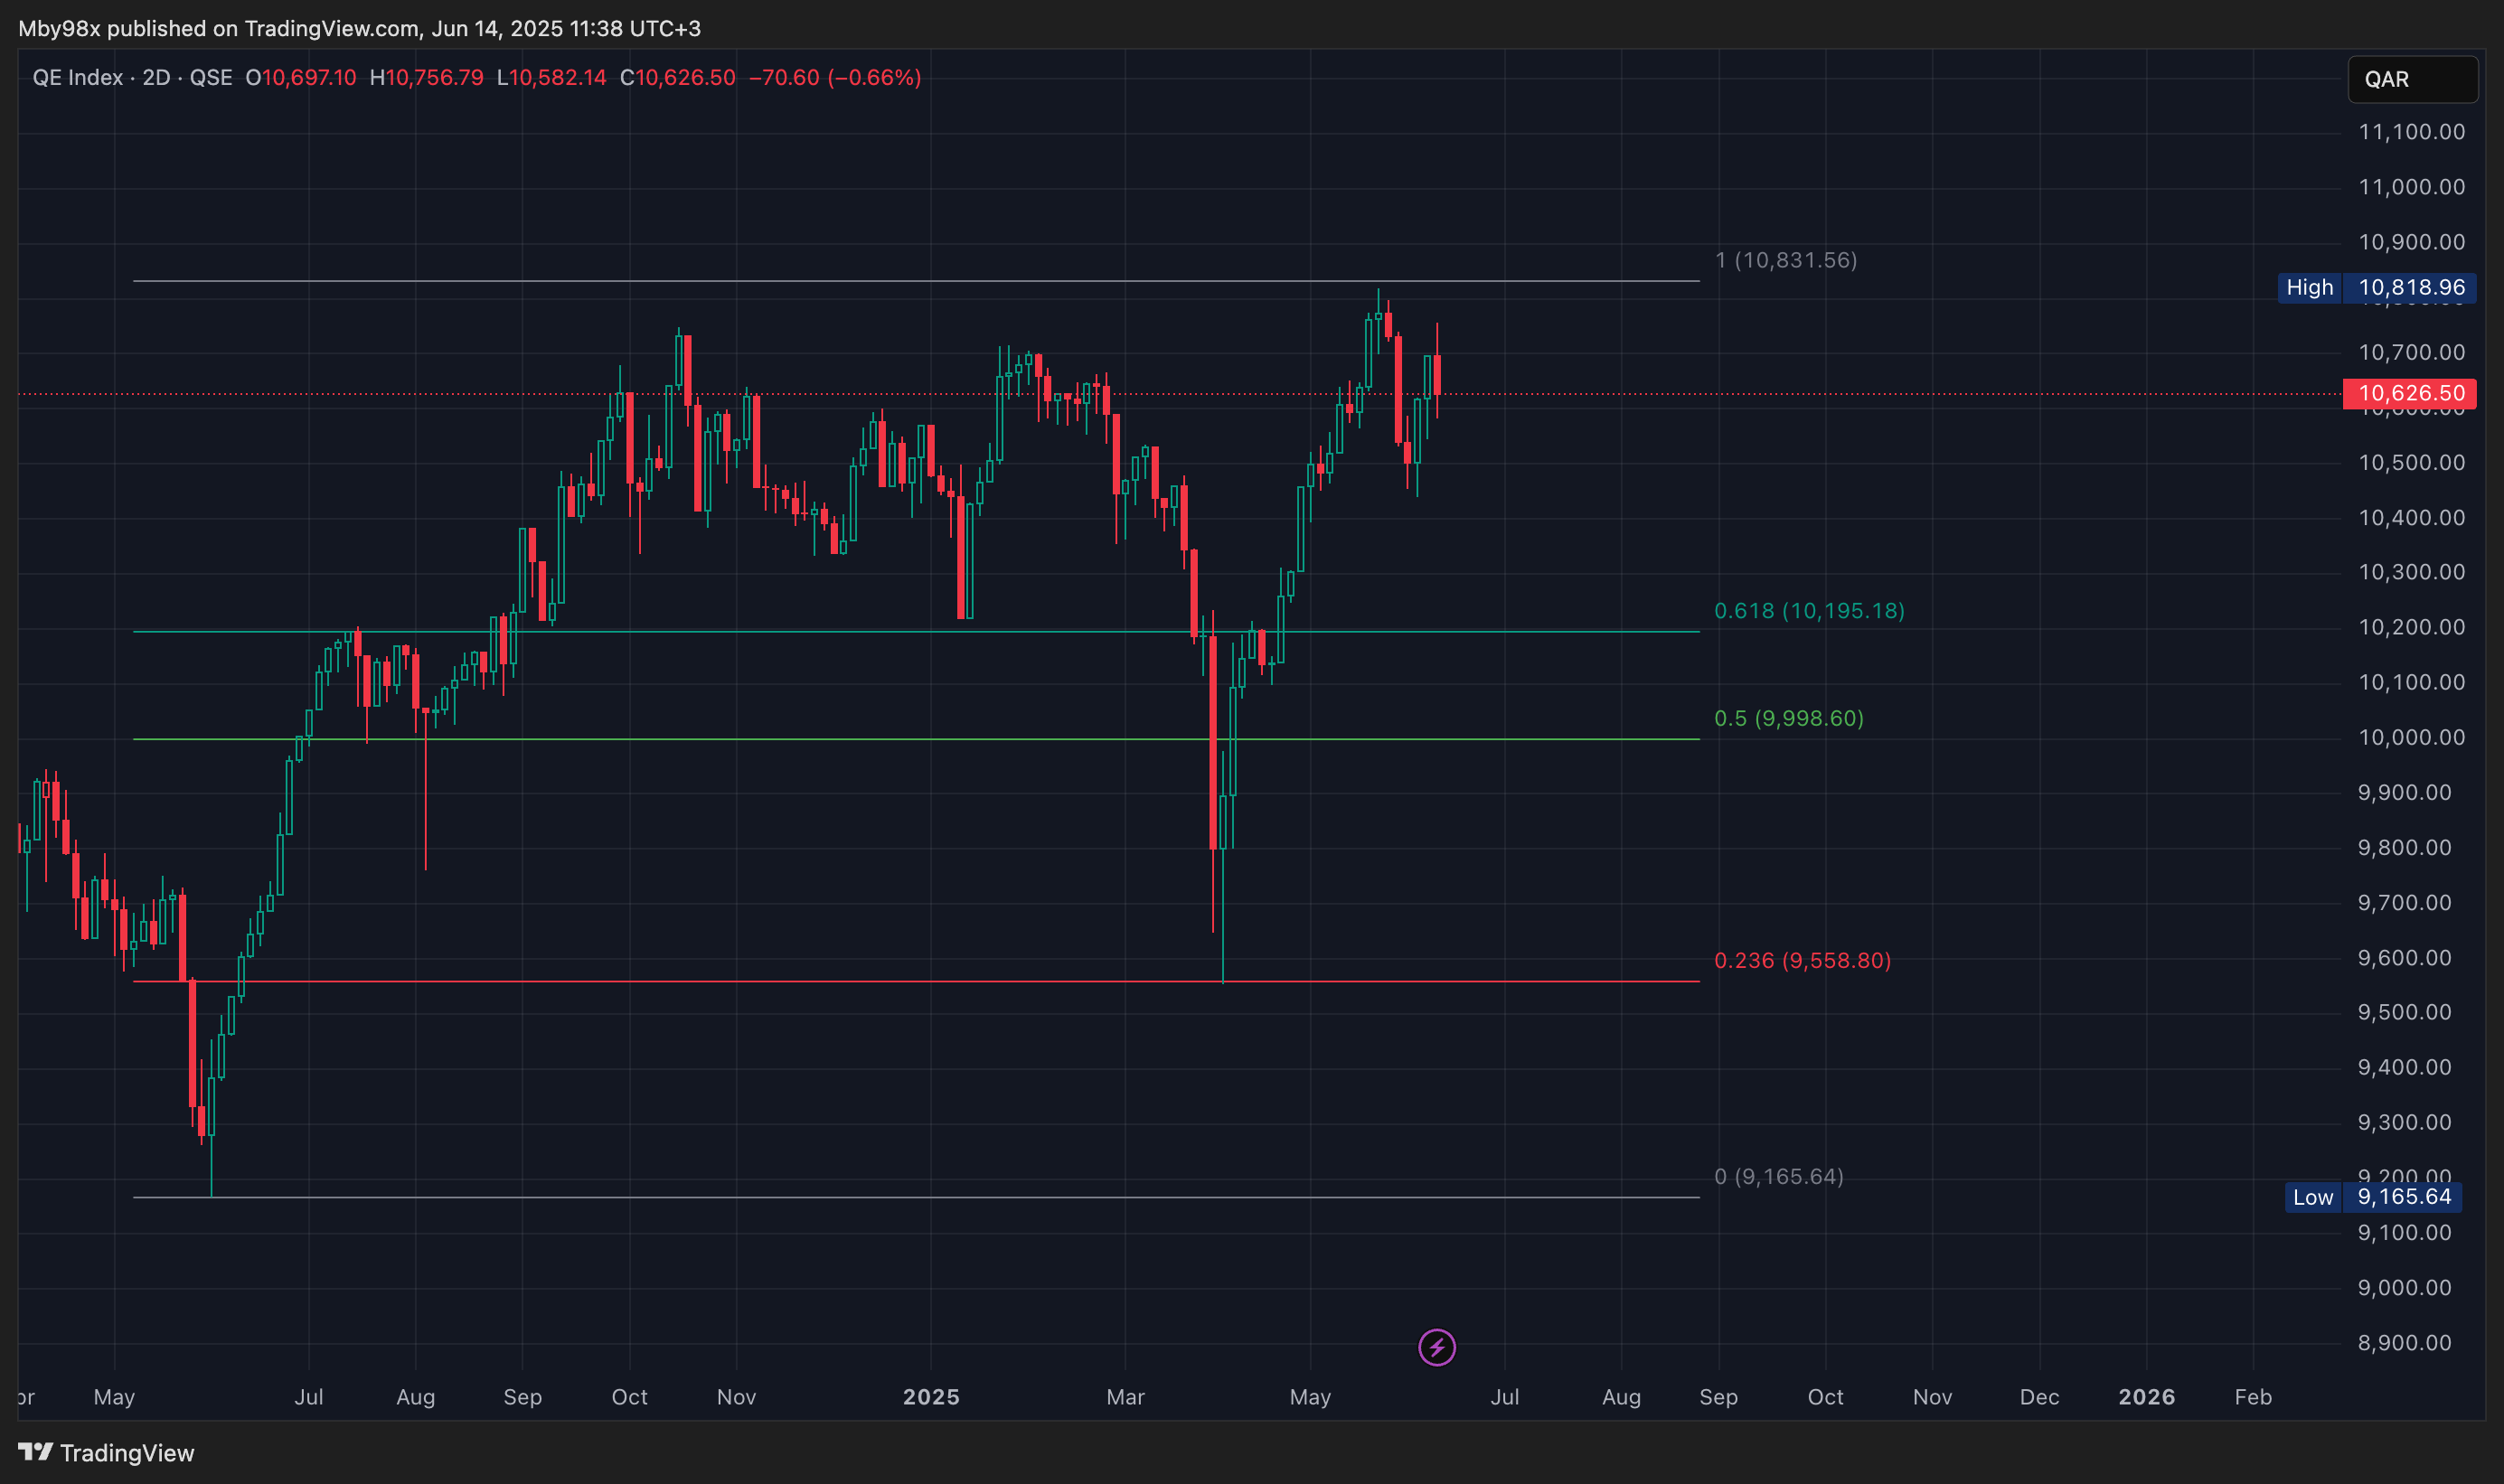The width and height of the screenshot is (2504, 1484).
Task: Click the TradingView logo at bottom left
Action: coord(106,1452)
